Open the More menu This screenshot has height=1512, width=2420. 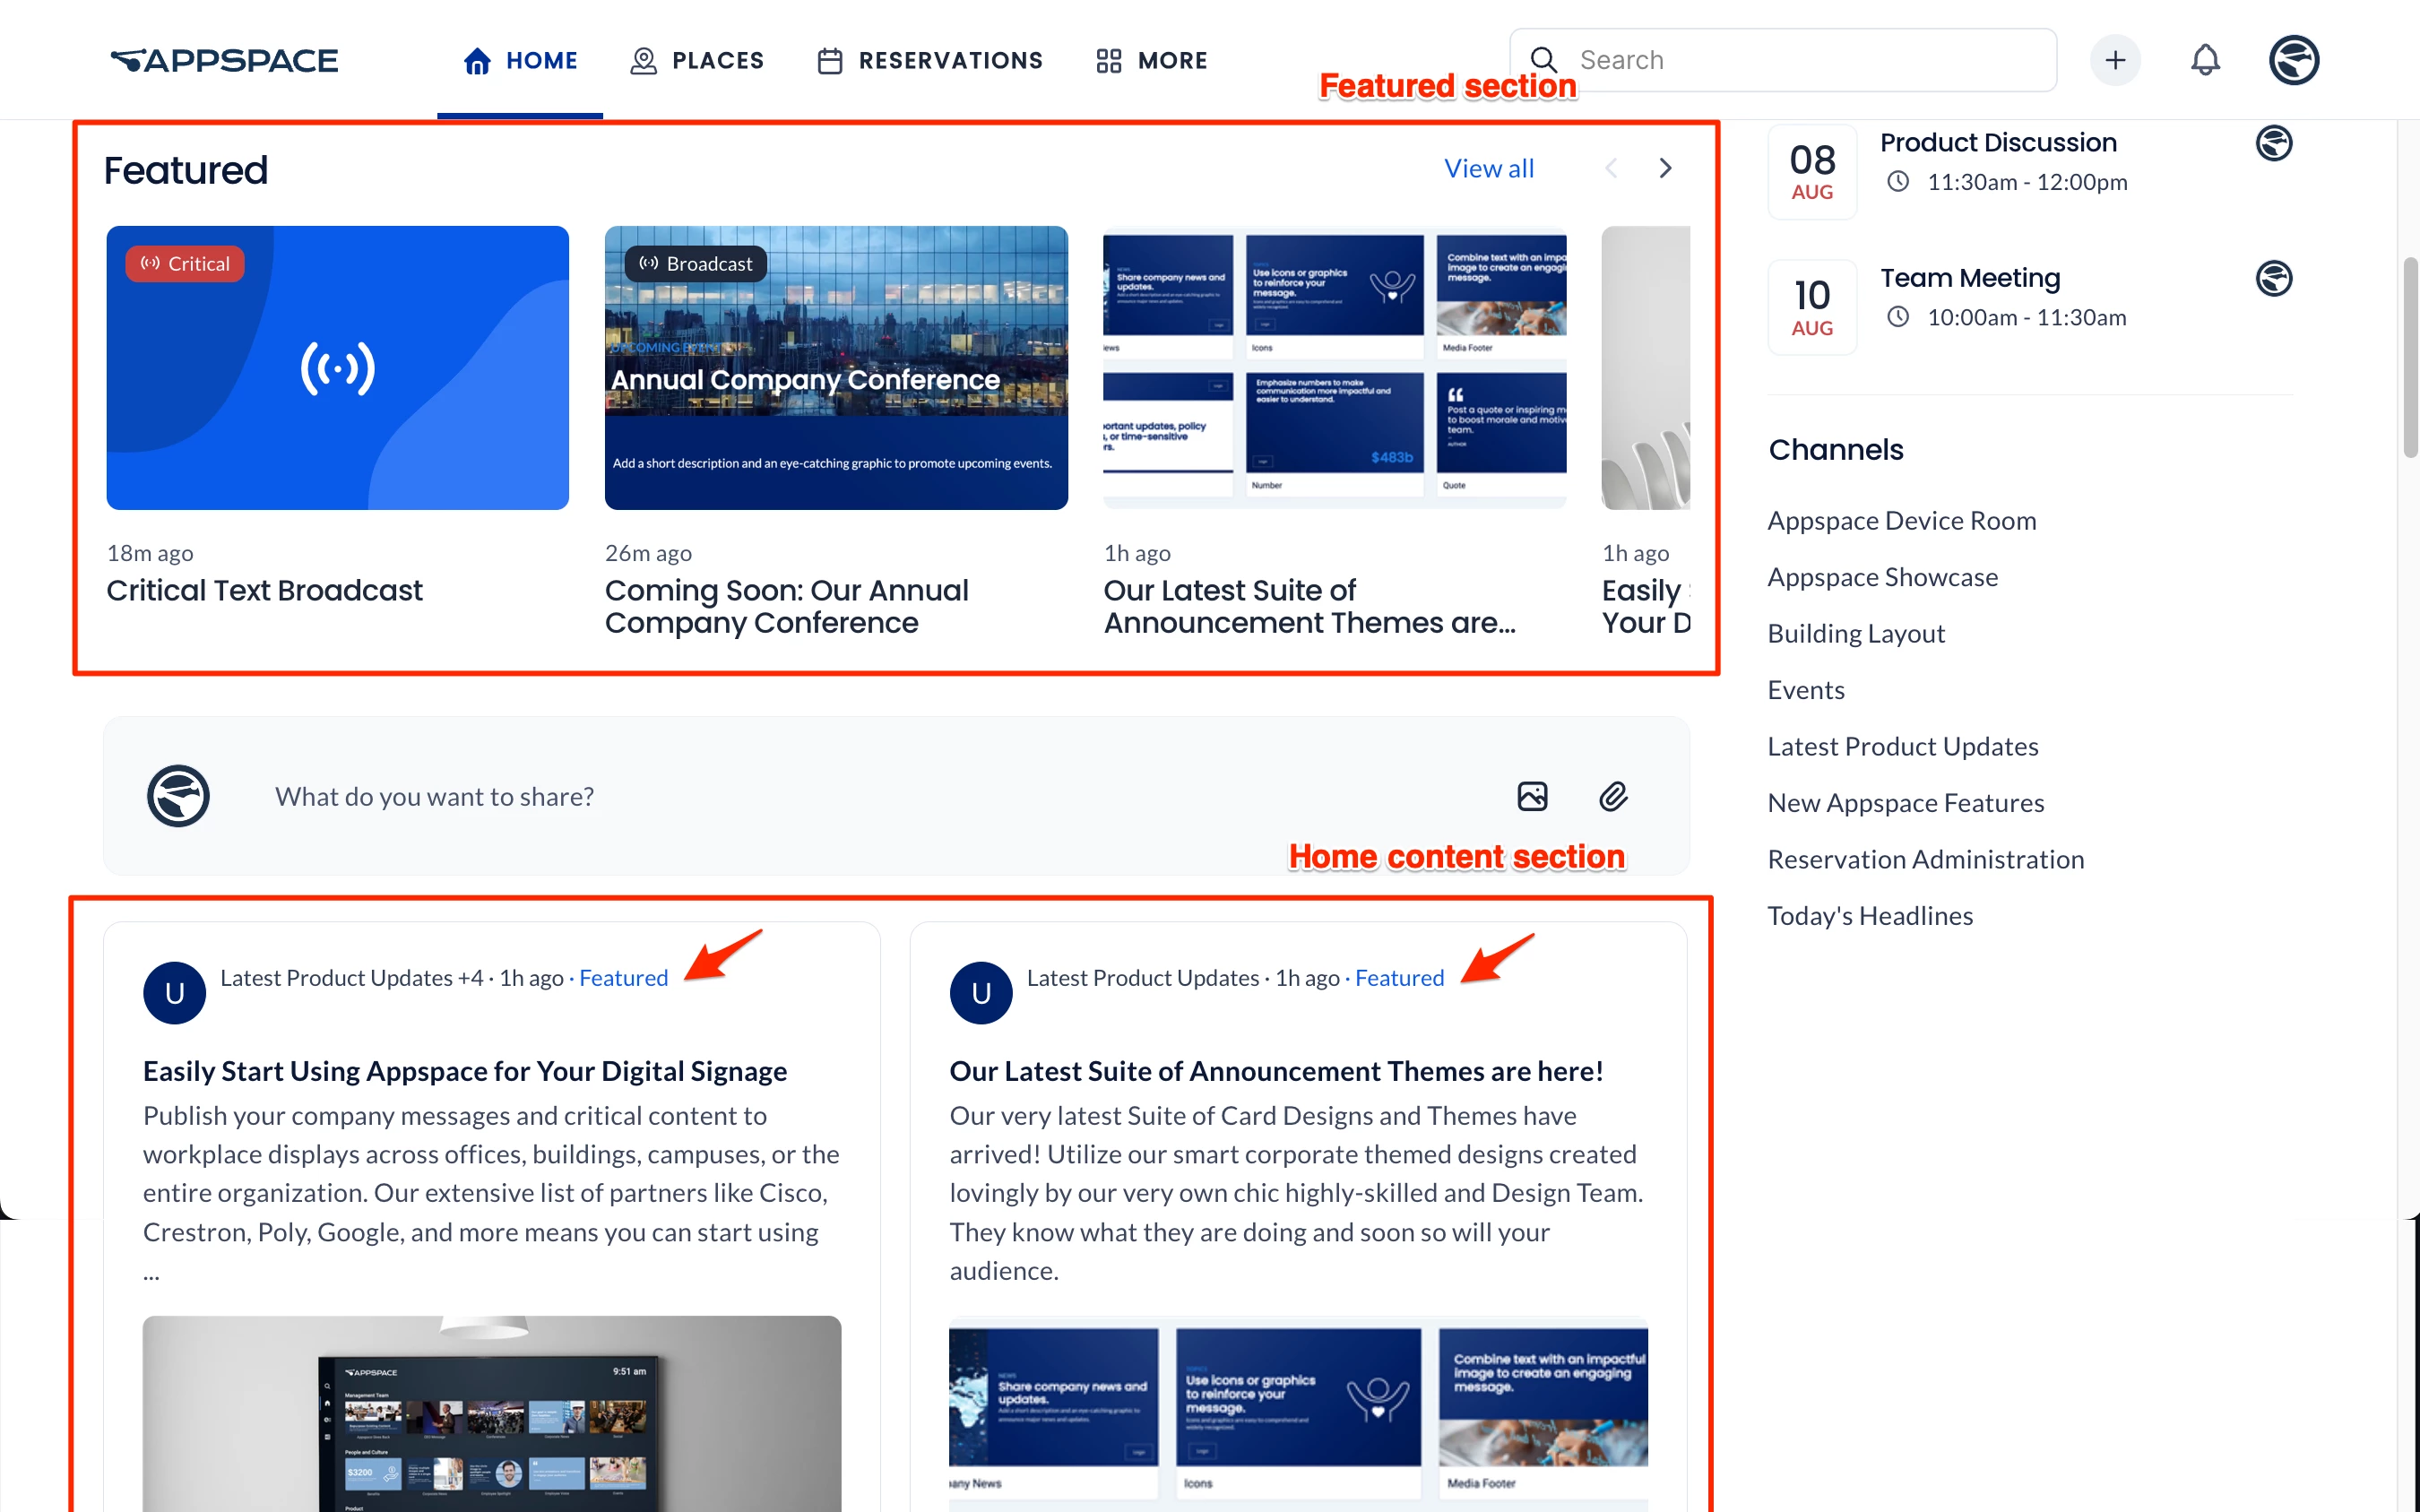click(x=1151, y=60)
